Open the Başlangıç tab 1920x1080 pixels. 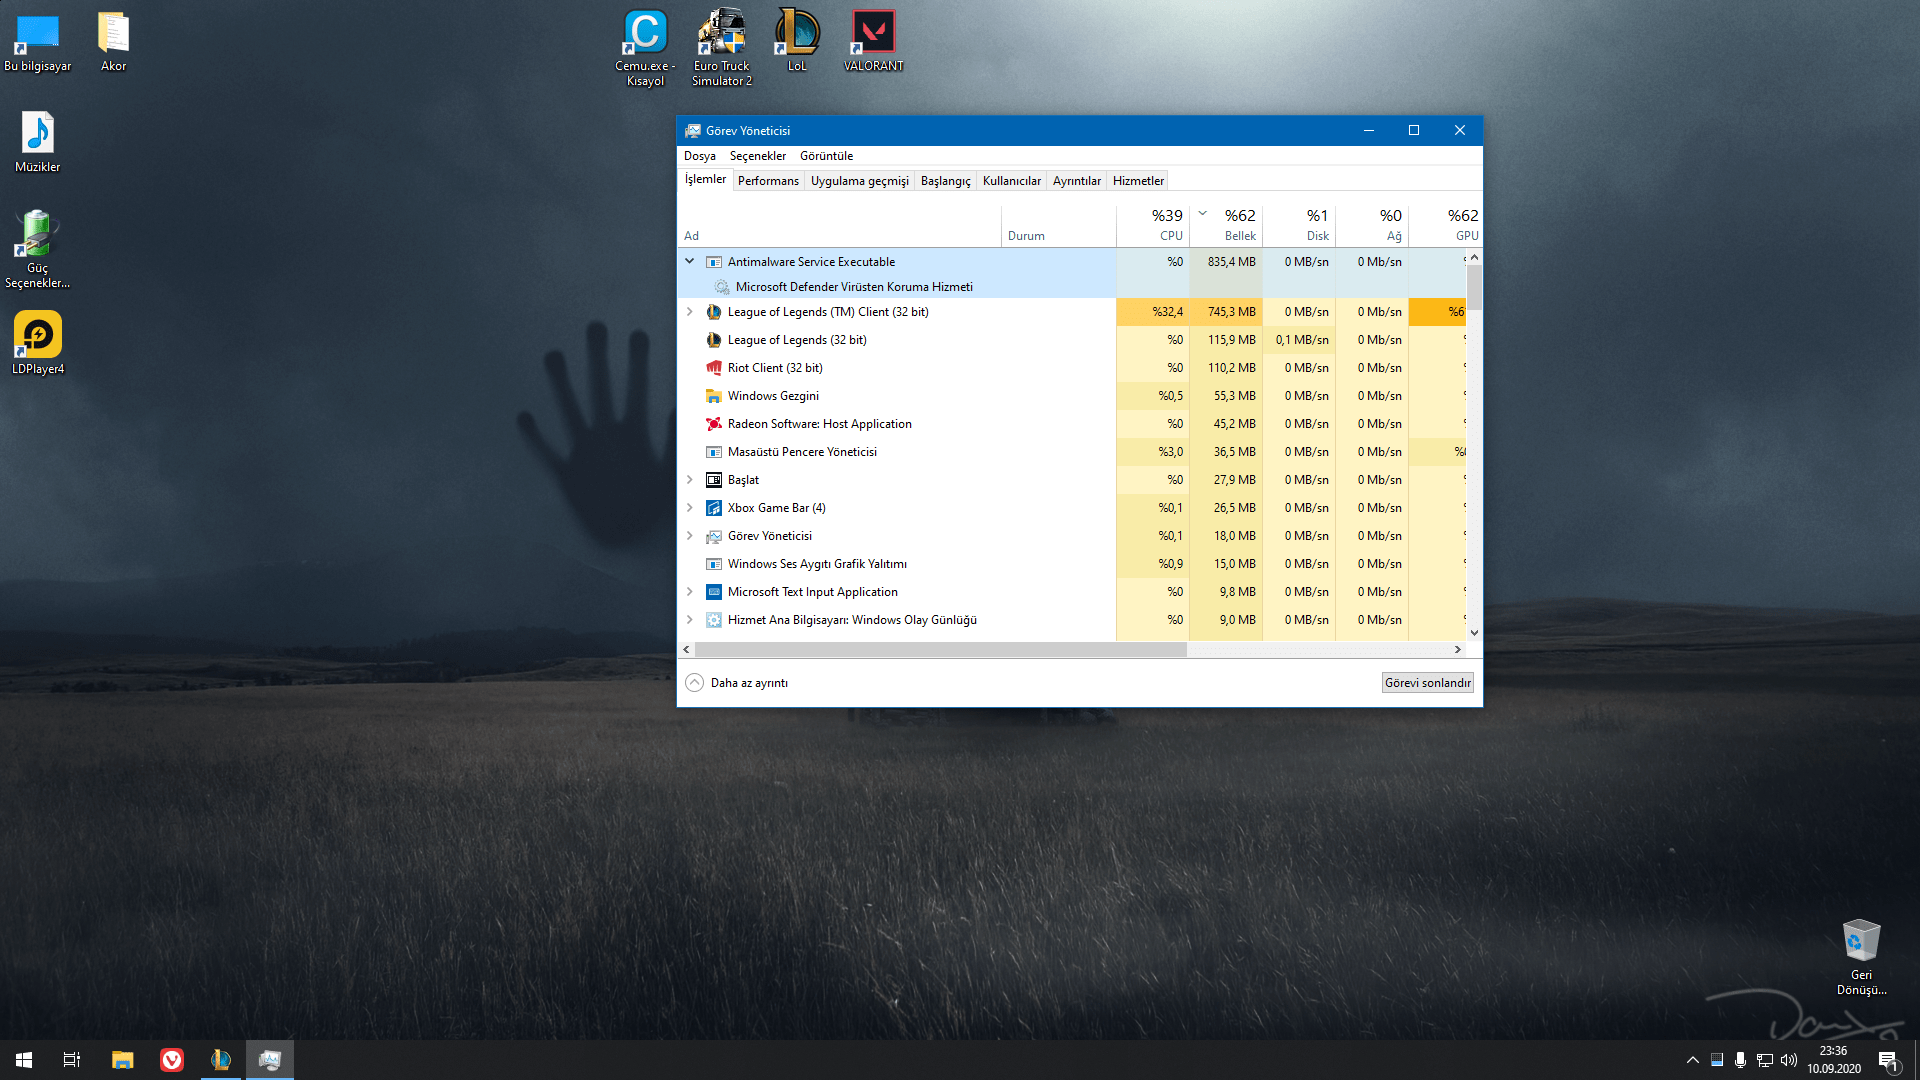point(945,181)
